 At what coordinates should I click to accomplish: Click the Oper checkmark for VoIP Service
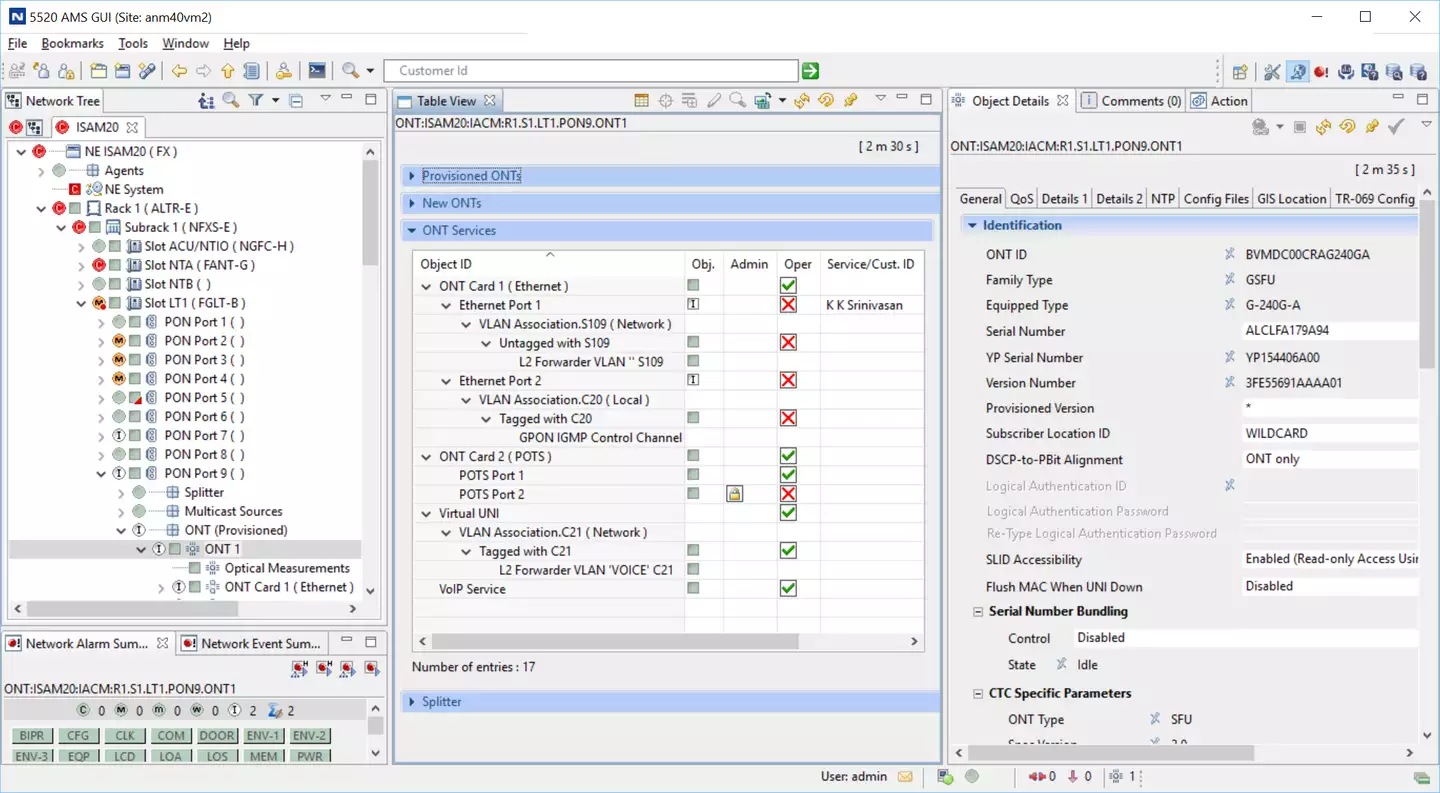[788, 589]
